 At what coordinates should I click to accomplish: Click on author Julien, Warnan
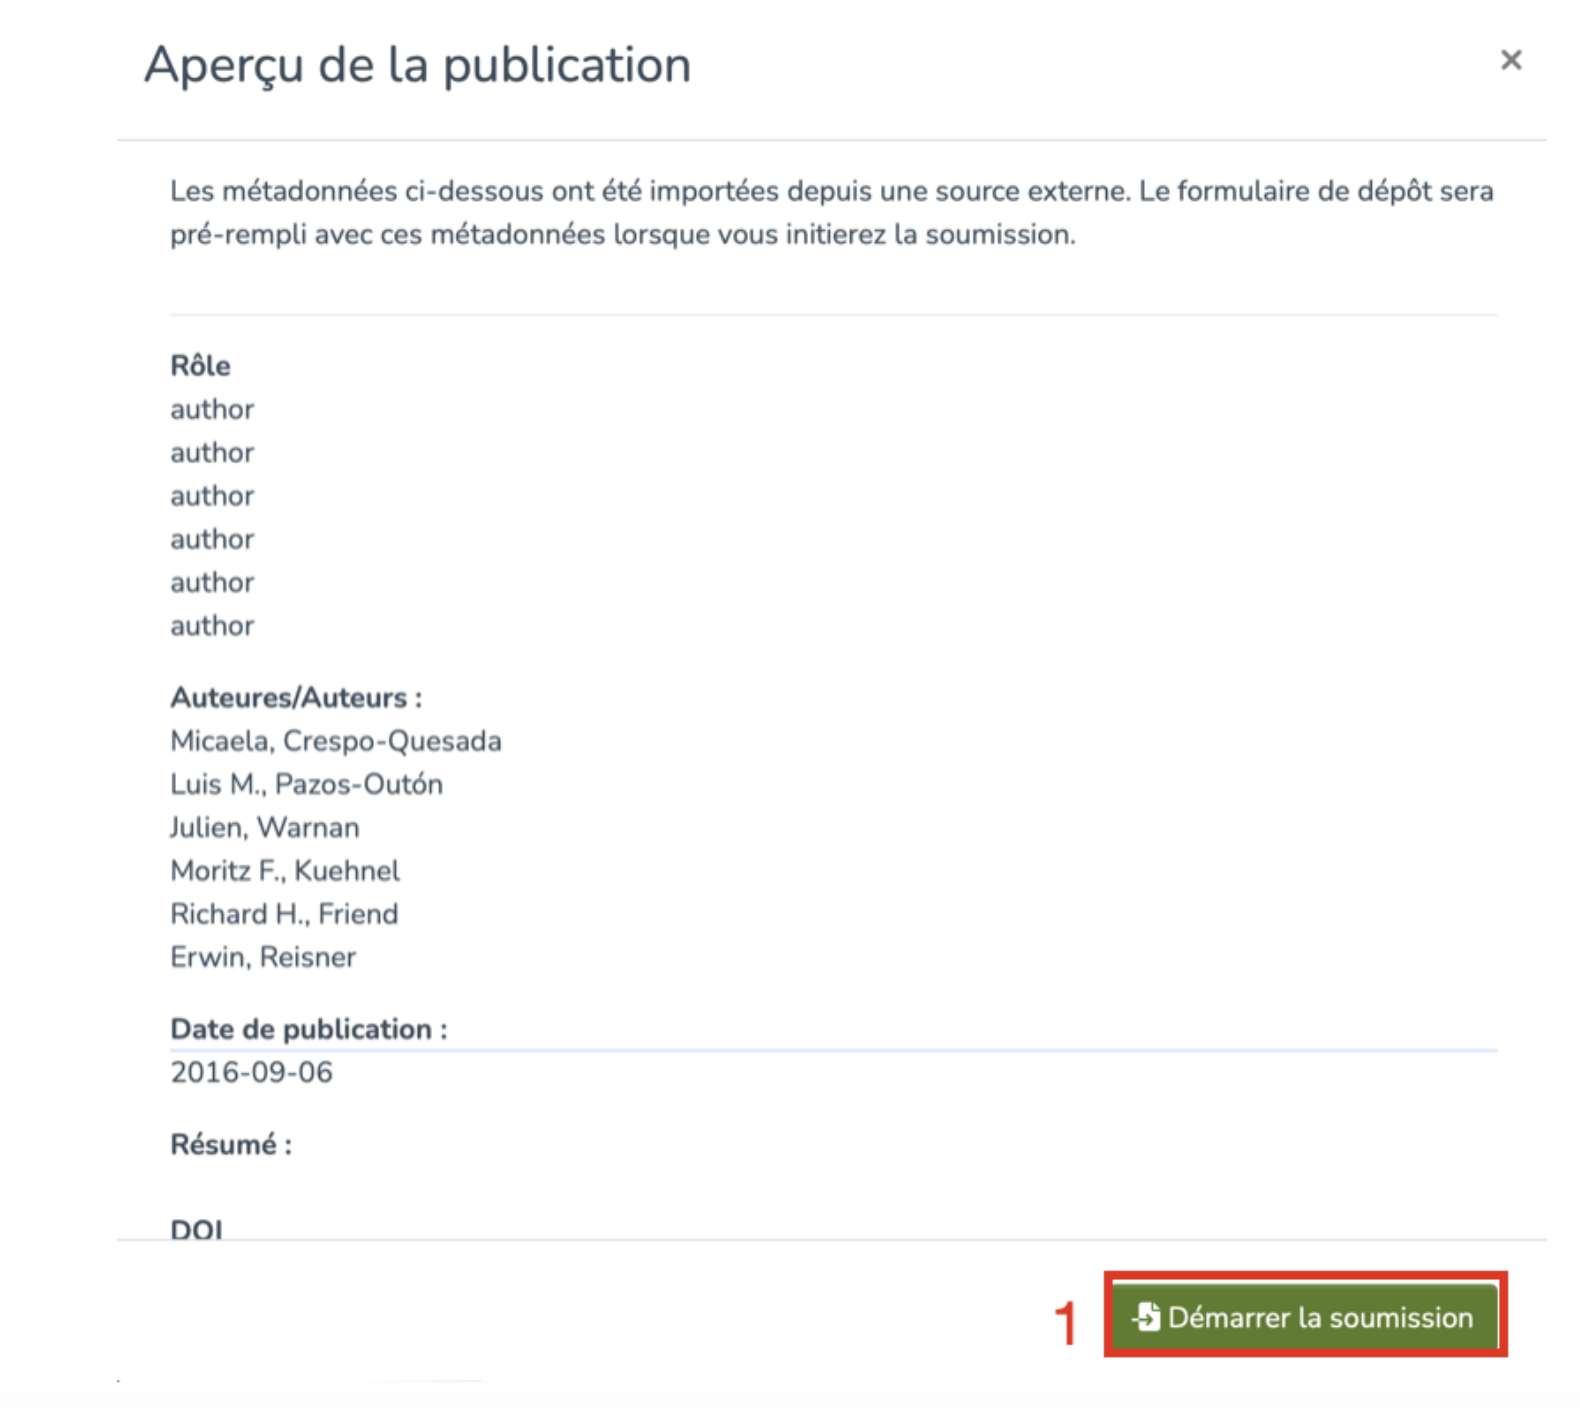tap(264, 828)
